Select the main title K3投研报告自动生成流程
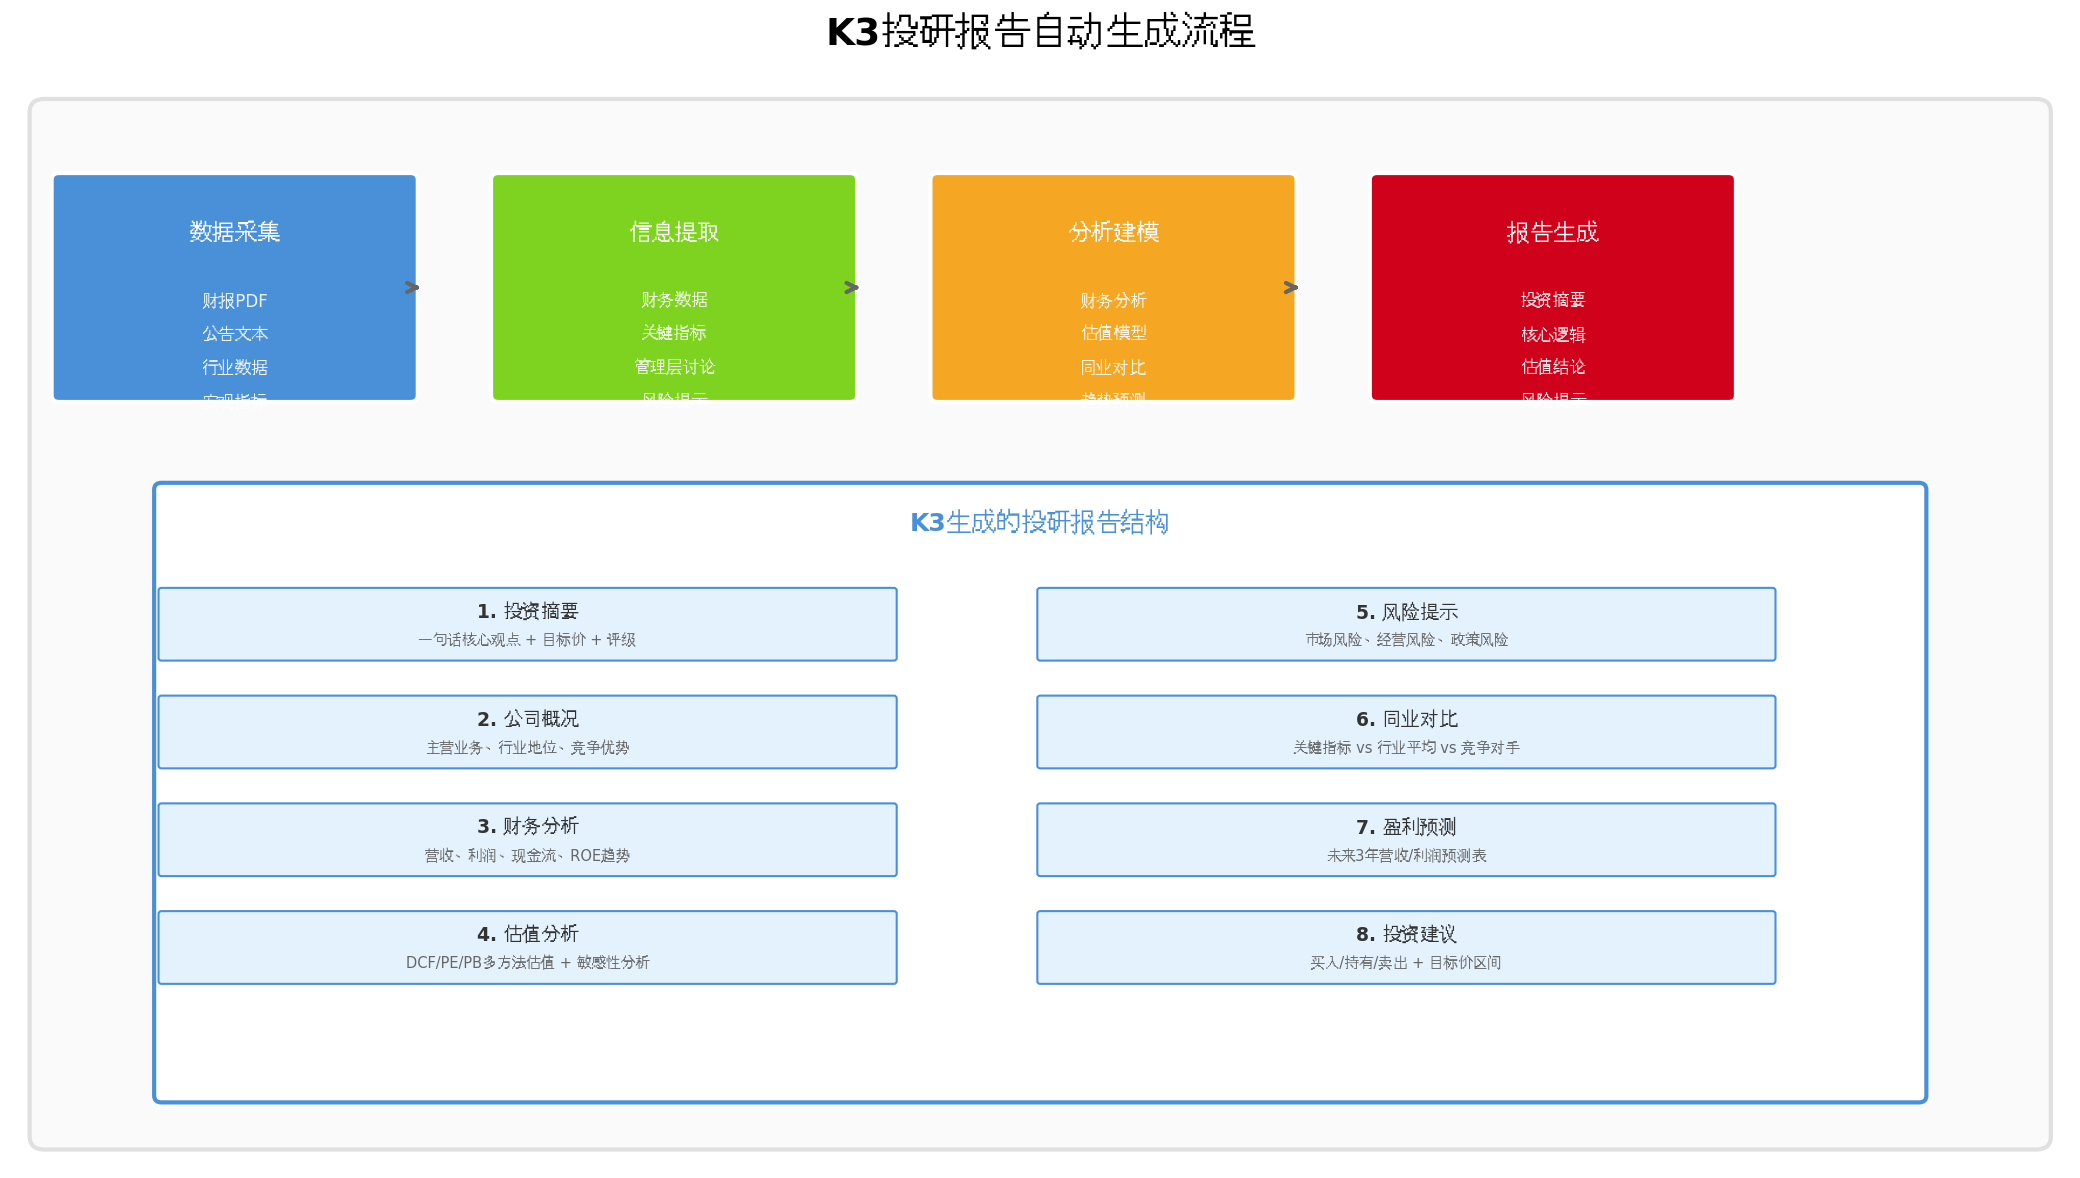Image resolution: width=2080 pixels, height=1178 pixels. (1040, 32)
